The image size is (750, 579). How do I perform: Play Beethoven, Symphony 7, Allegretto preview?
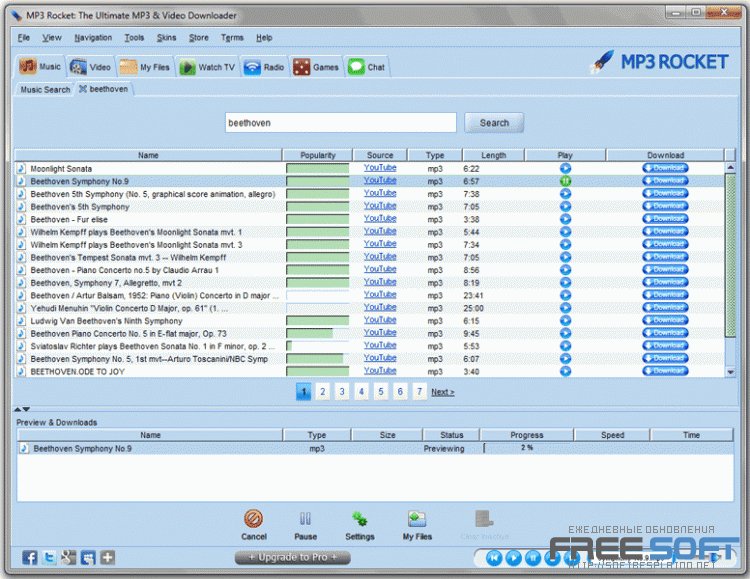coord(565,282)
